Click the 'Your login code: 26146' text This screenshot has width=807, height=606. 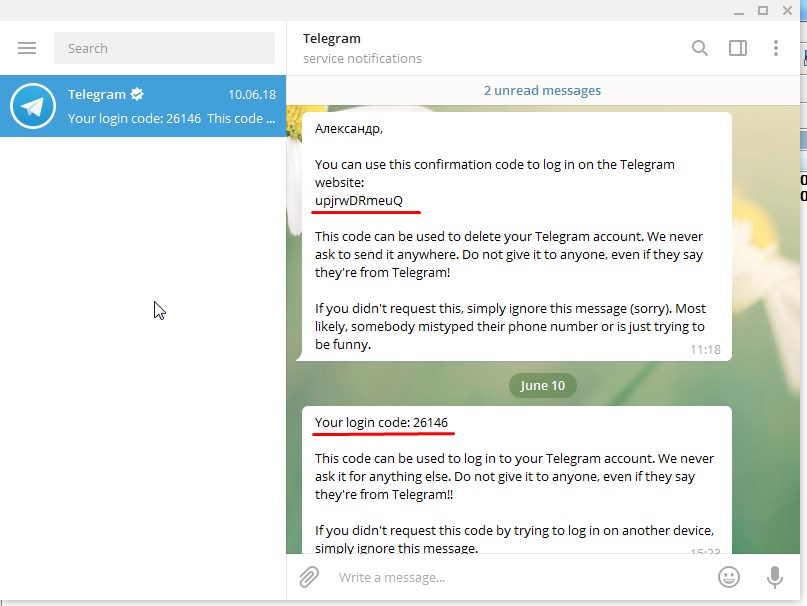pyautogui.click(x=381, y=422)
